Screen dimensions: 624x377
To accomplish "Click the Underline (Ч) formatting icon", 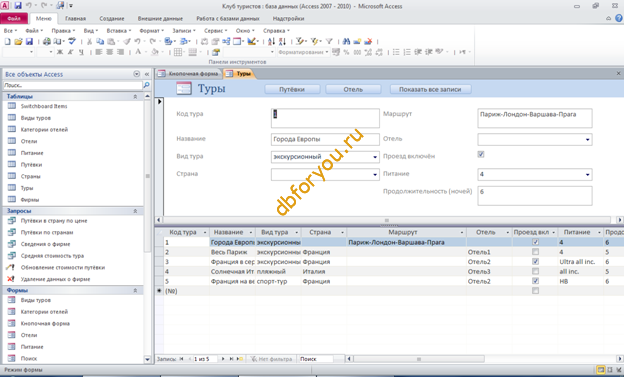I will [81, 52].
